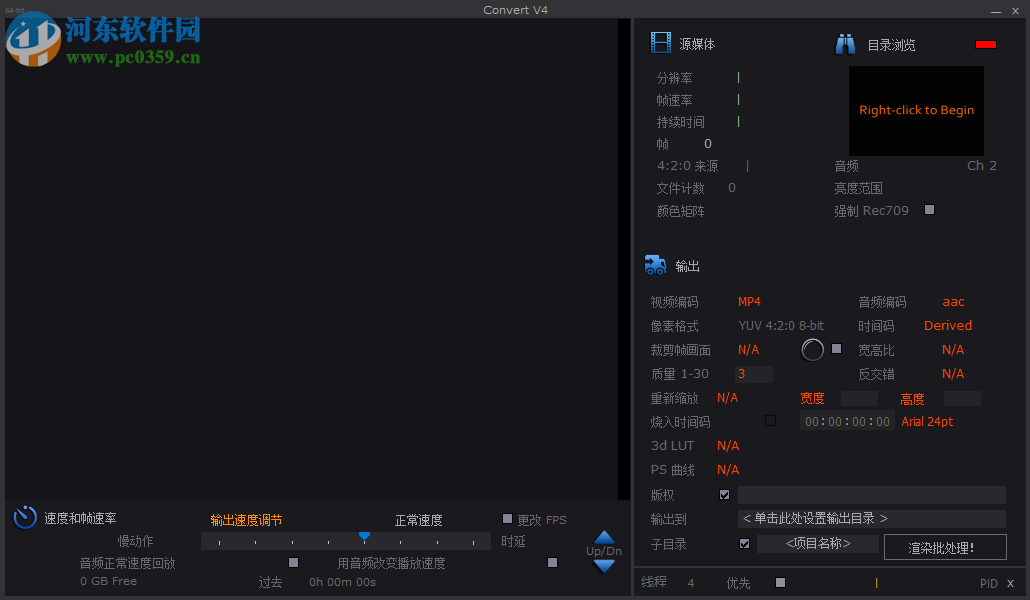Select the 源媒体 film reel icon
Viewport: 1030px width, 600px height.
tap(661, 43)
